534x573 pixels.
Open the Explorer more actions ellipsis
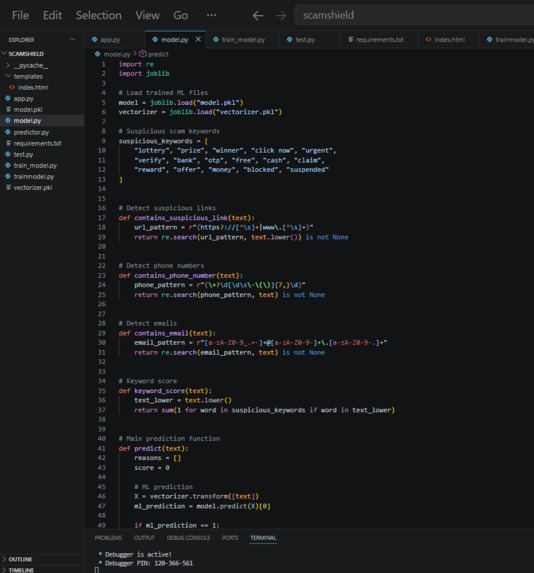point(72,39)
